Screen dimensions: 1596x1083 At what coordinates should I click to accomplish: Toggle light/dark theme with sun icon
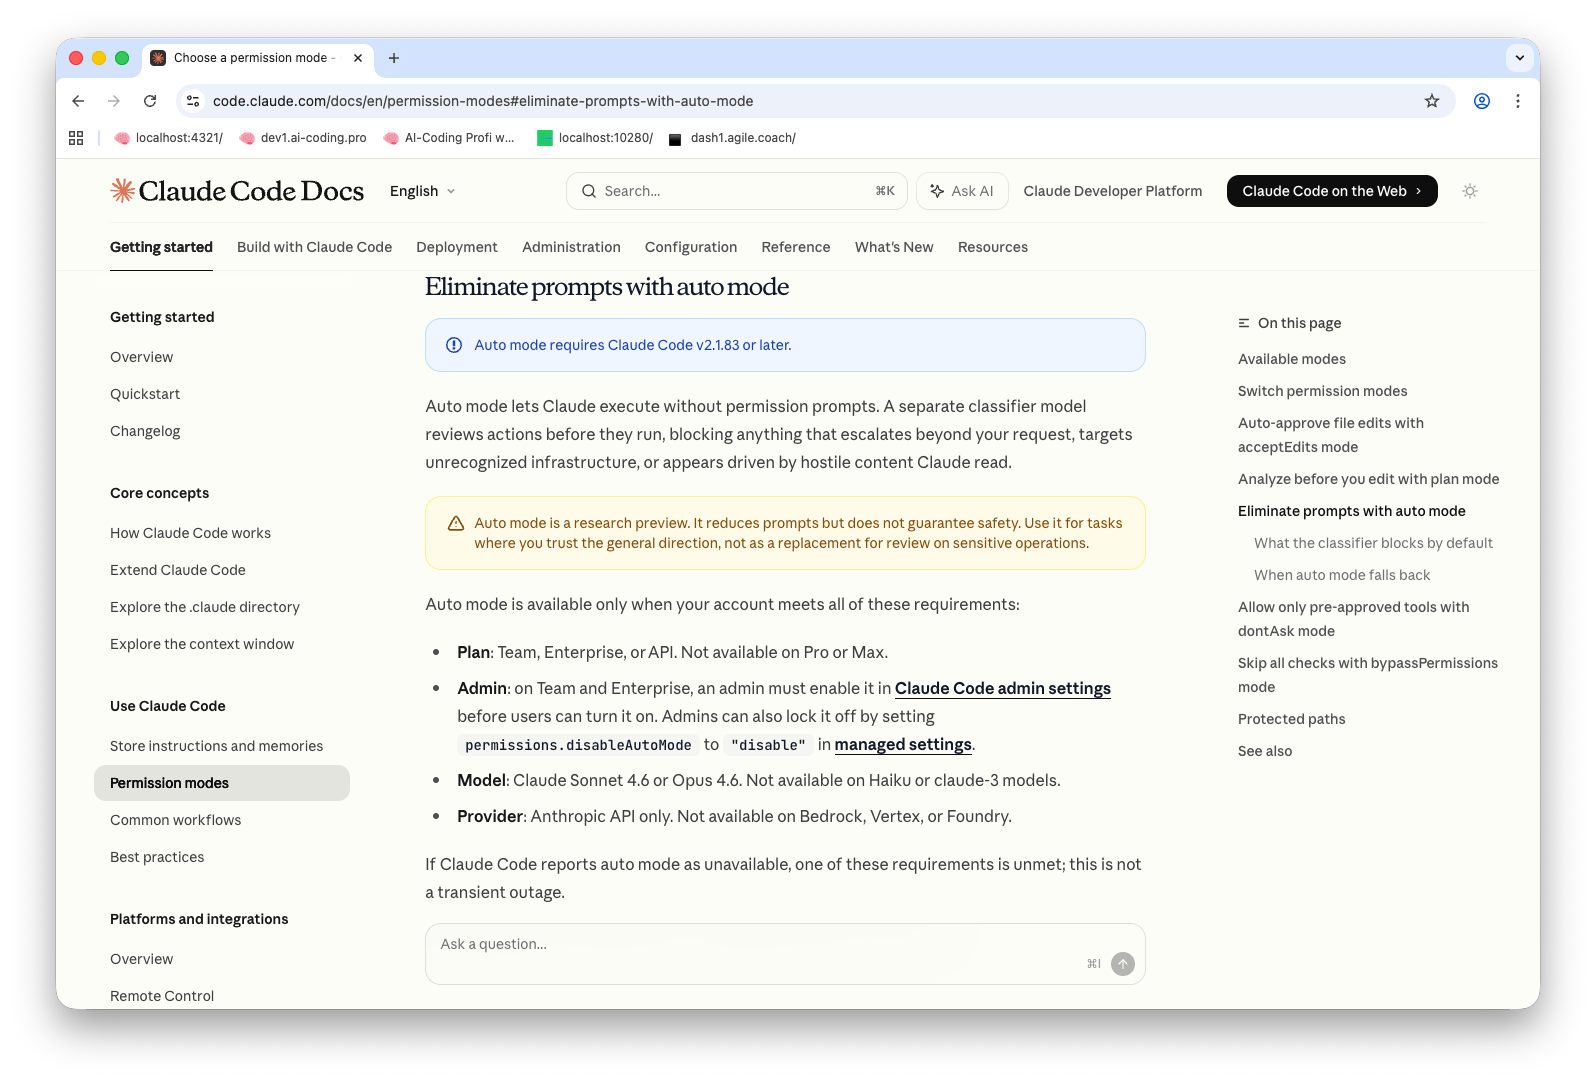(x=1470, y=191)
